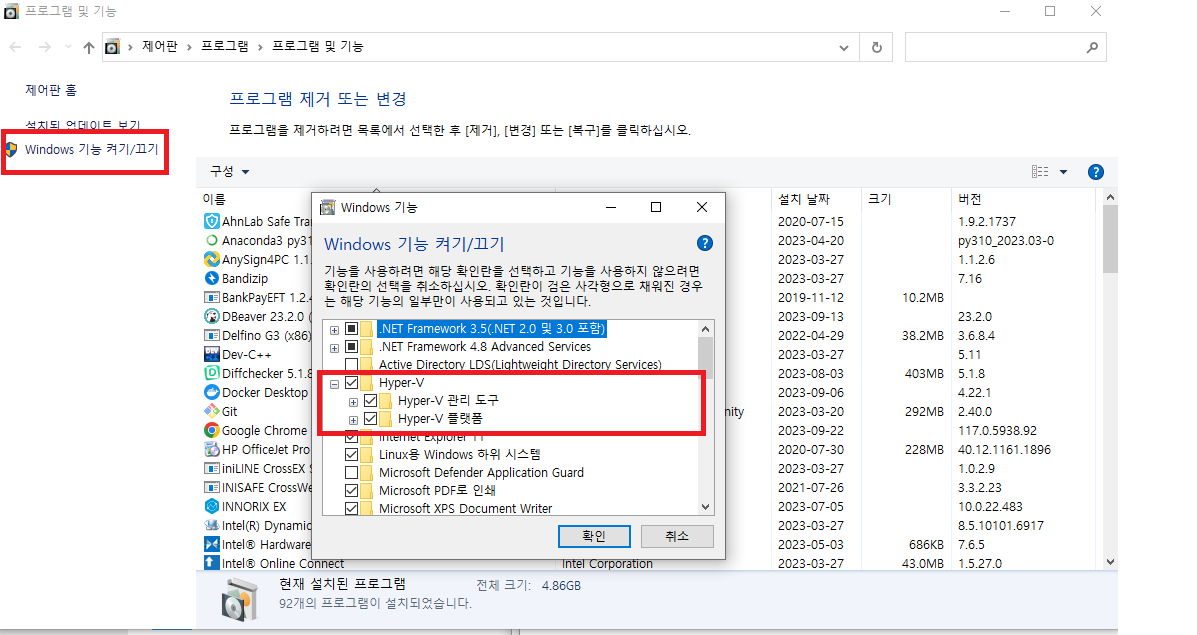Toggle the .NET Framework 3.5 checkbox
The image size is (1197, 635).
coord(351,329)
